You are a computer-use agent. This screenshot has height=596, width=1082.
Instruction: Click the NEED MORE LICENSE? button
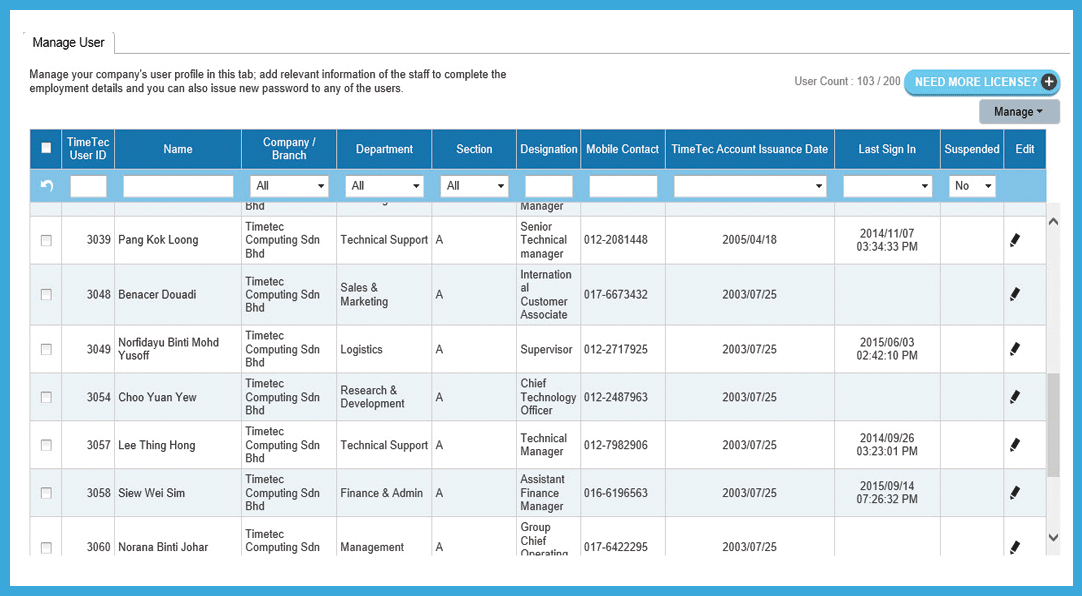(982, 82)
